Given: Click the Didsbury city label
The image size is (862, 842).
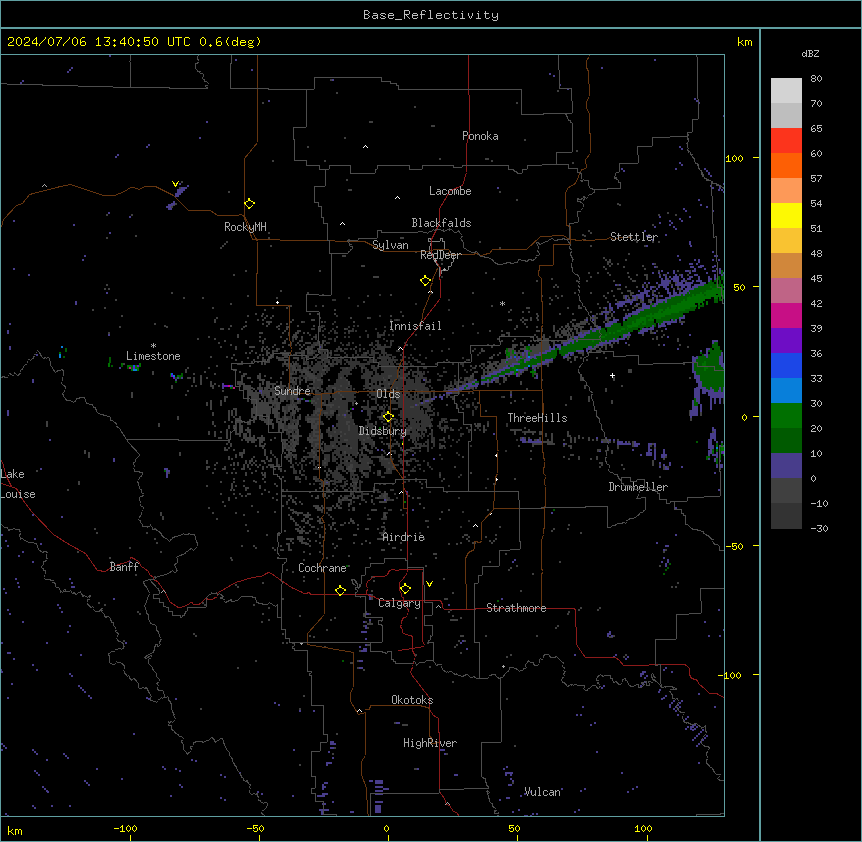Looking at the screenshot, I should [x=383, y=431].
